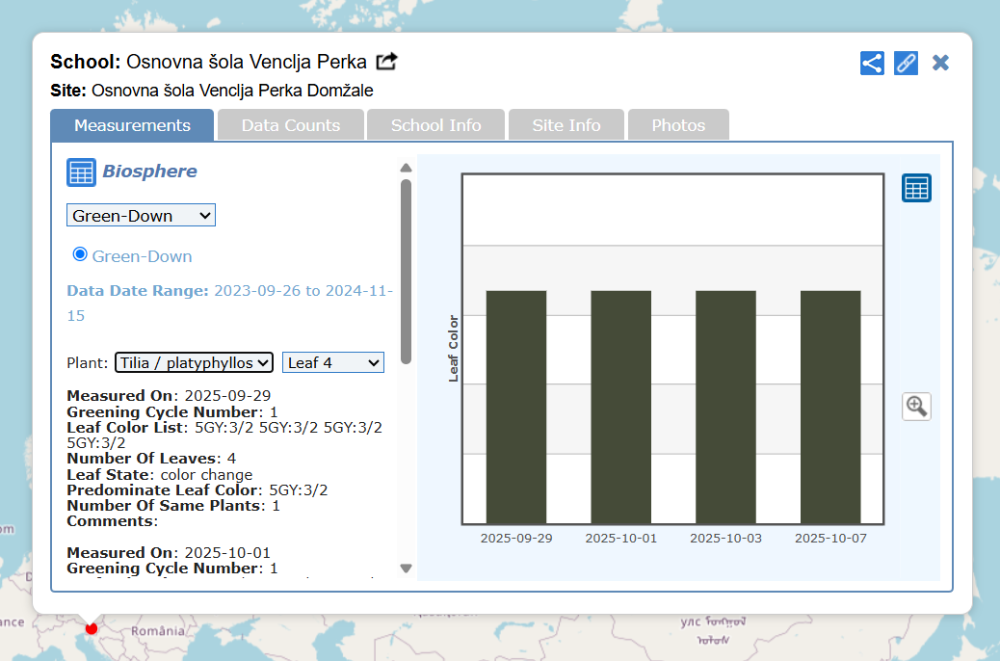Image resolution: width=1000 pixels, height=661 pixels.
Task: Open the School Info tab
Action: tap(436, 125)
